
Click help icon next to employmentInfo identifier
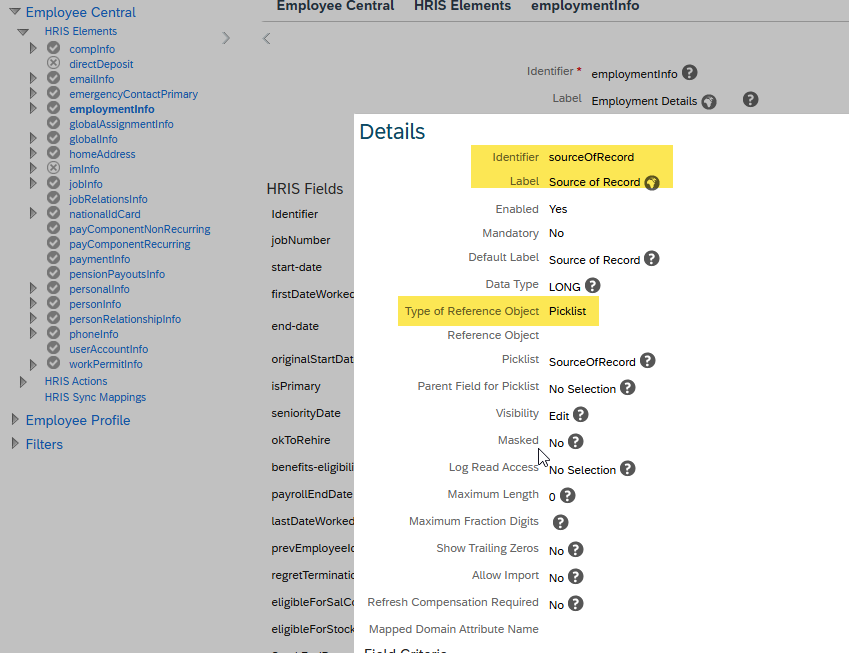pos(689,73)
